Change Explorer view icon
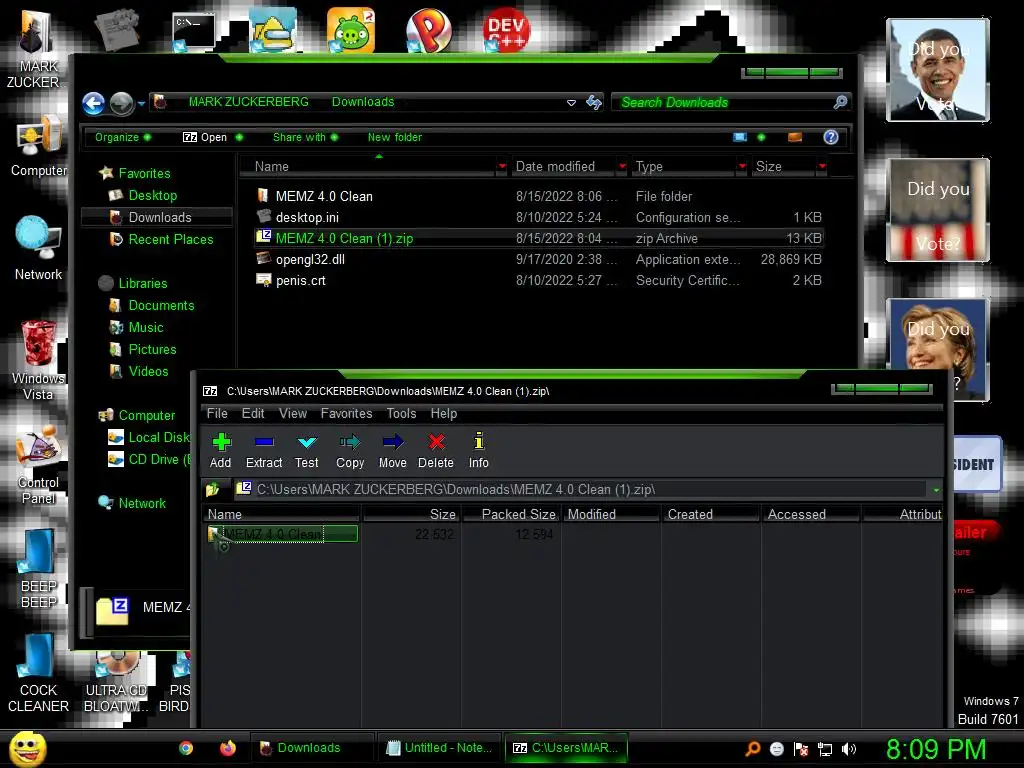This screenshot has width=1024, height=768. [x=740, y=137]
